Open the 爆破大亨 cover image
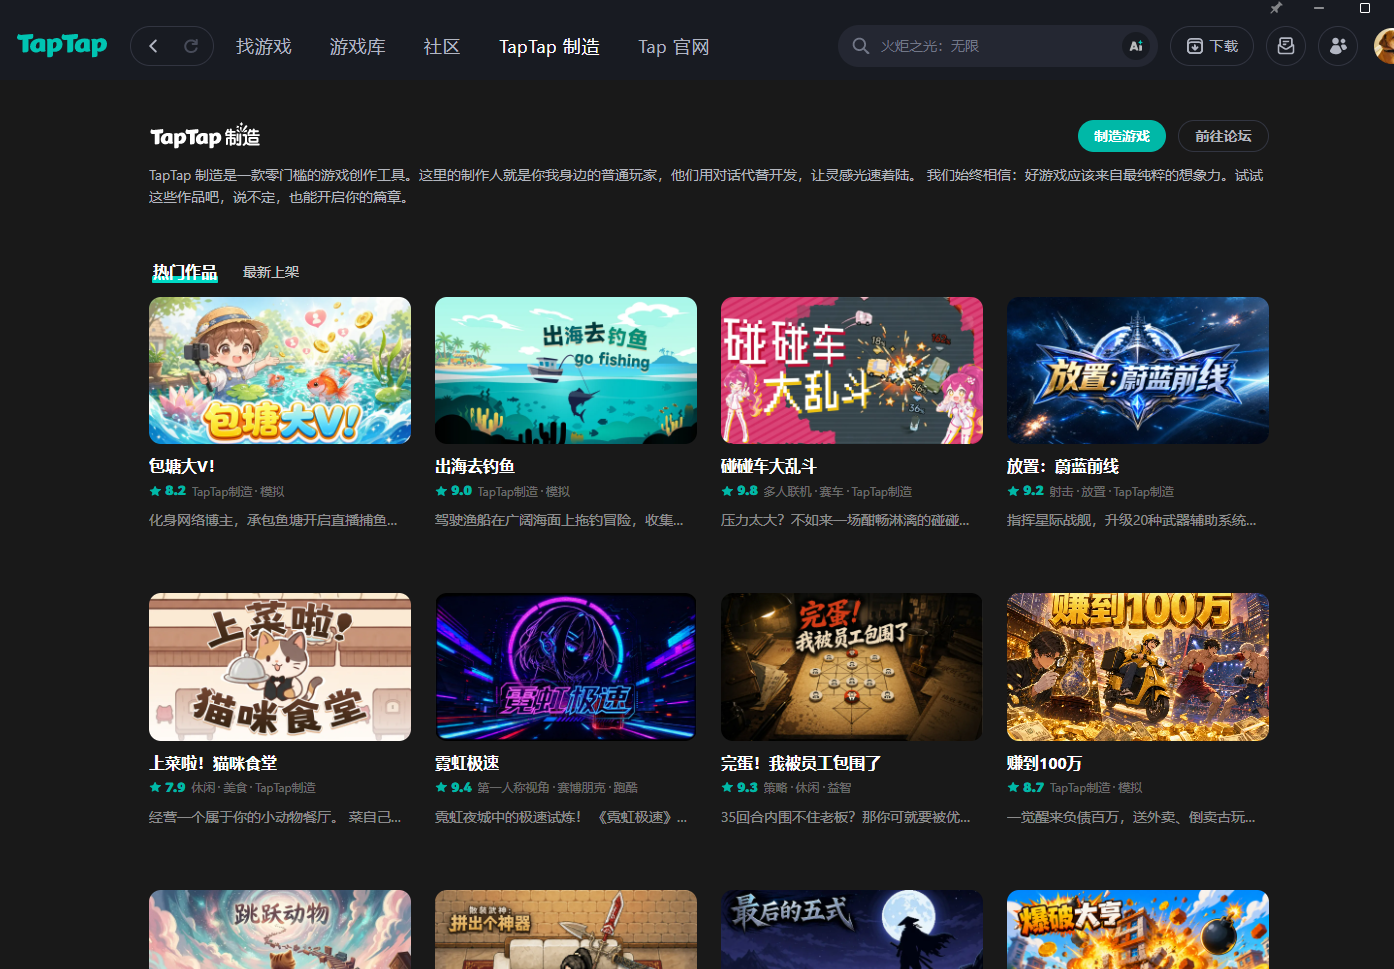The width and height of the screenshot is (1394, 969). coord(1138,929)
